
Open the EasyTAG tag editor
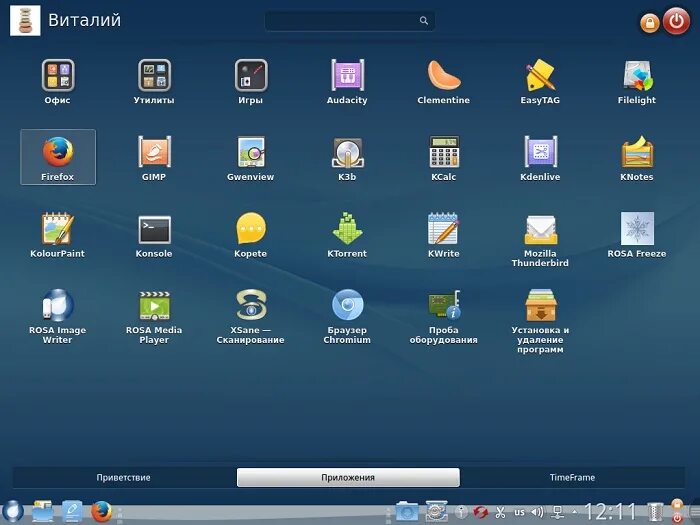[540, 81]
